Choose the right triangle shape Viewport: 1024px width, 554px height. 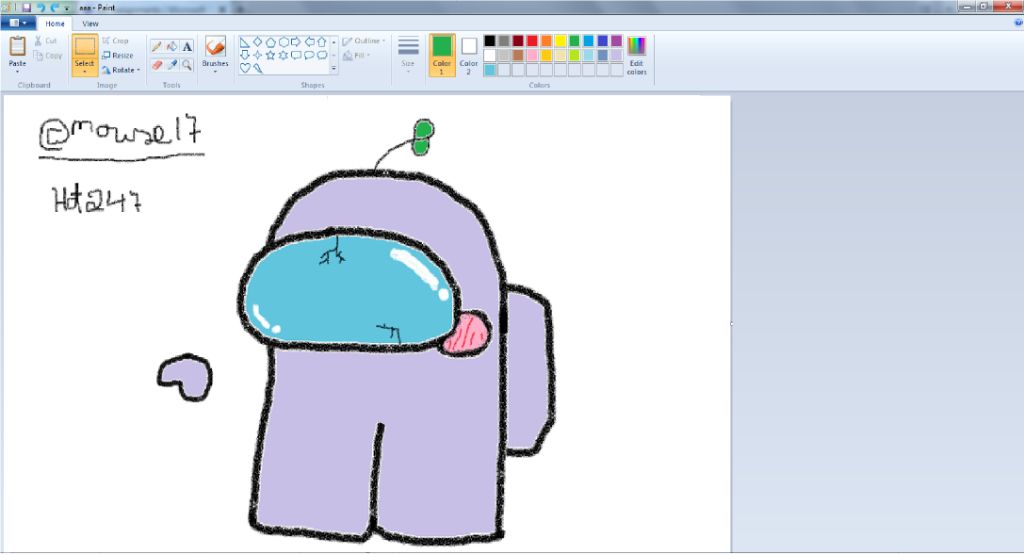245,42
